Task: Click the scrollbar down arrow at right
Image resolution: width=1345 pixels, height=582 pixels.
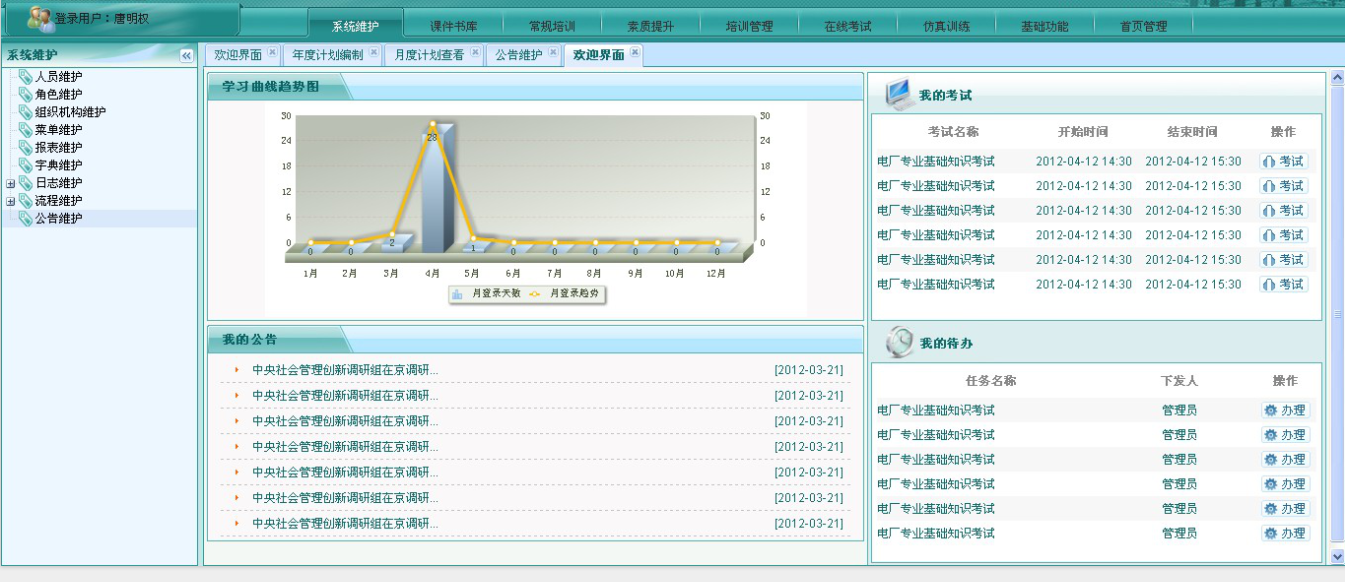Action: coord(1337,555)
